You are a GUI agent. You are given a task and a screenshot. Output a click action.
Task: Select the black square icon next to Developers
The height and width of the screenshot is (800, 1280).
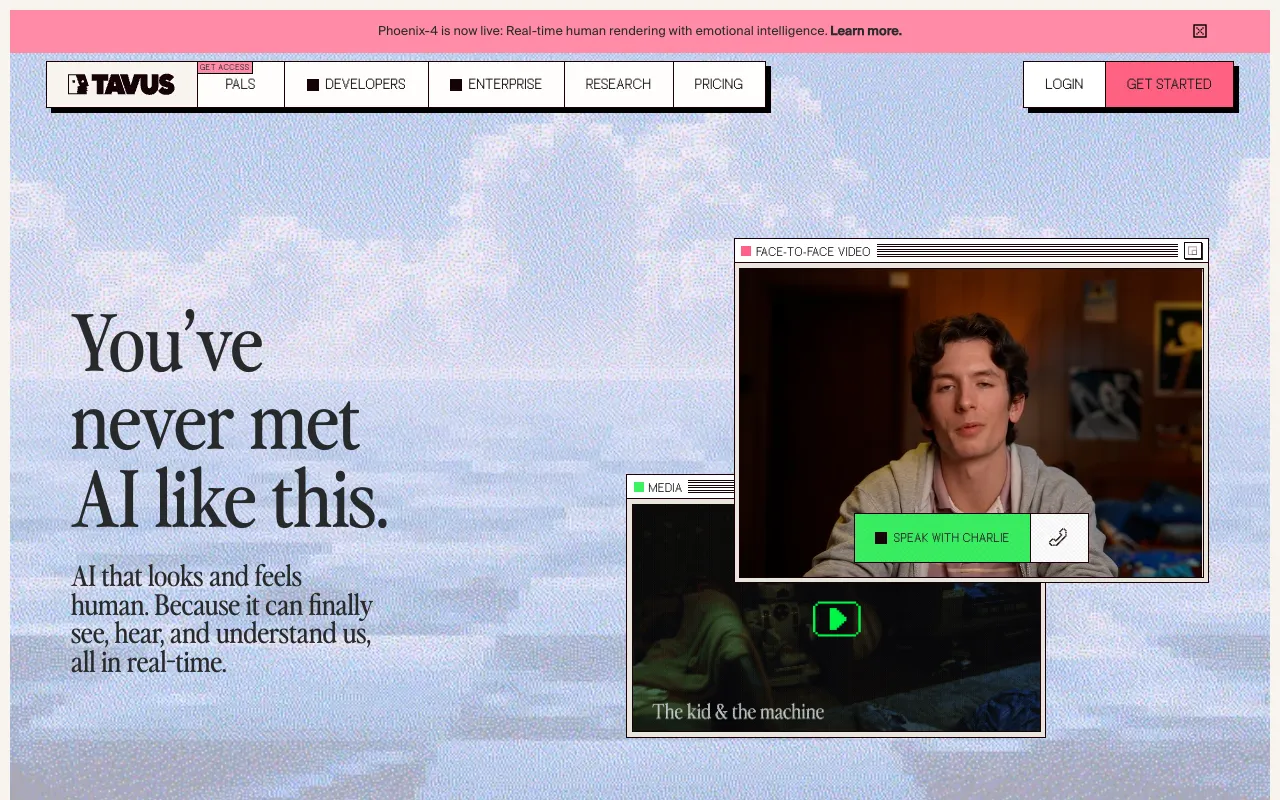click(x=312, y=84)
